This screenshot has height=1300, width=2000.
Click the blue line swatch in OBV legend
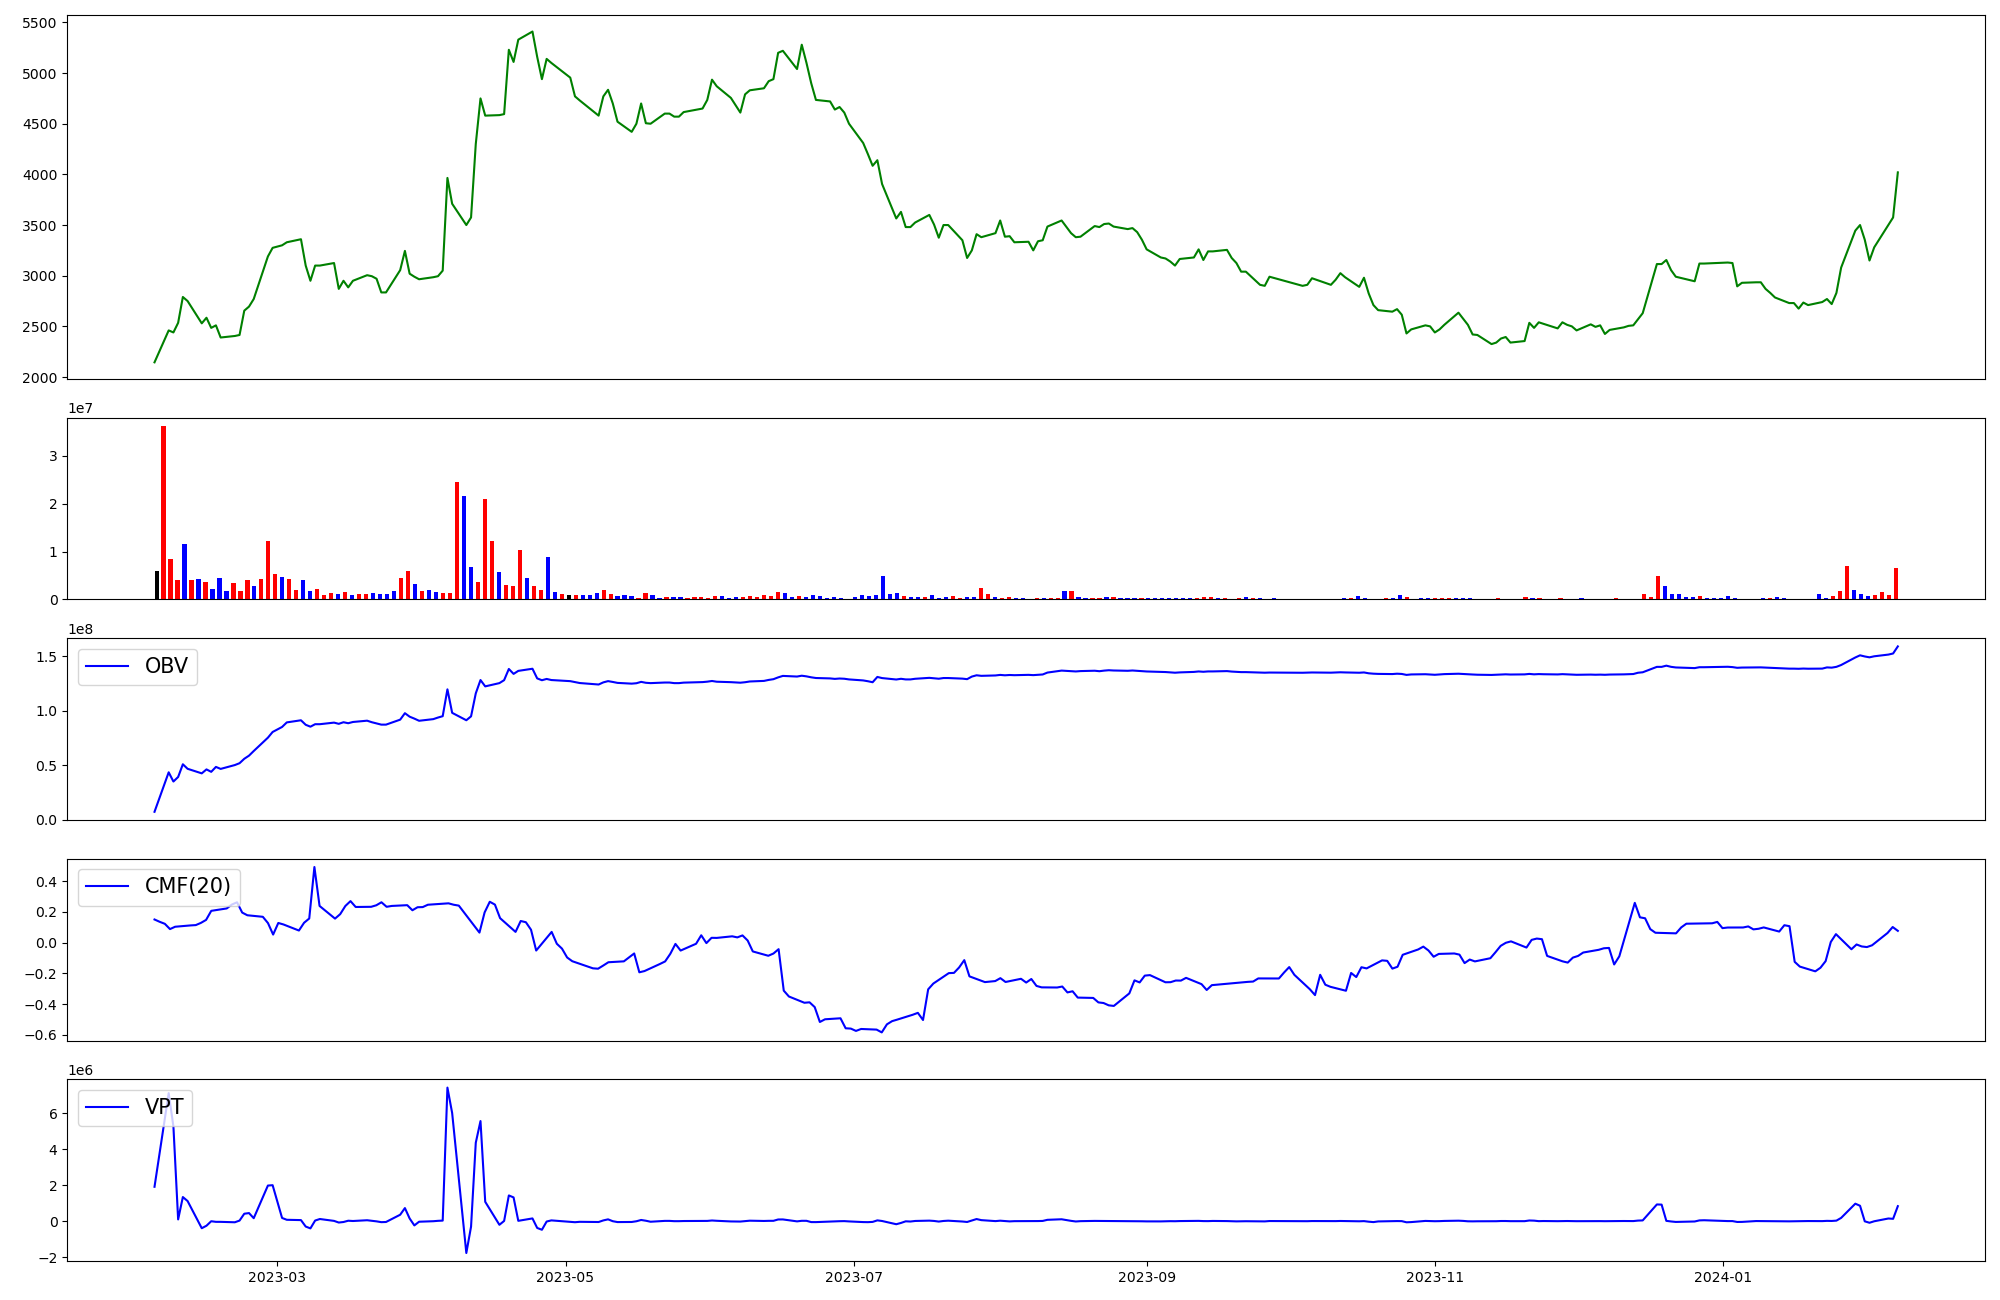point(108,667)
